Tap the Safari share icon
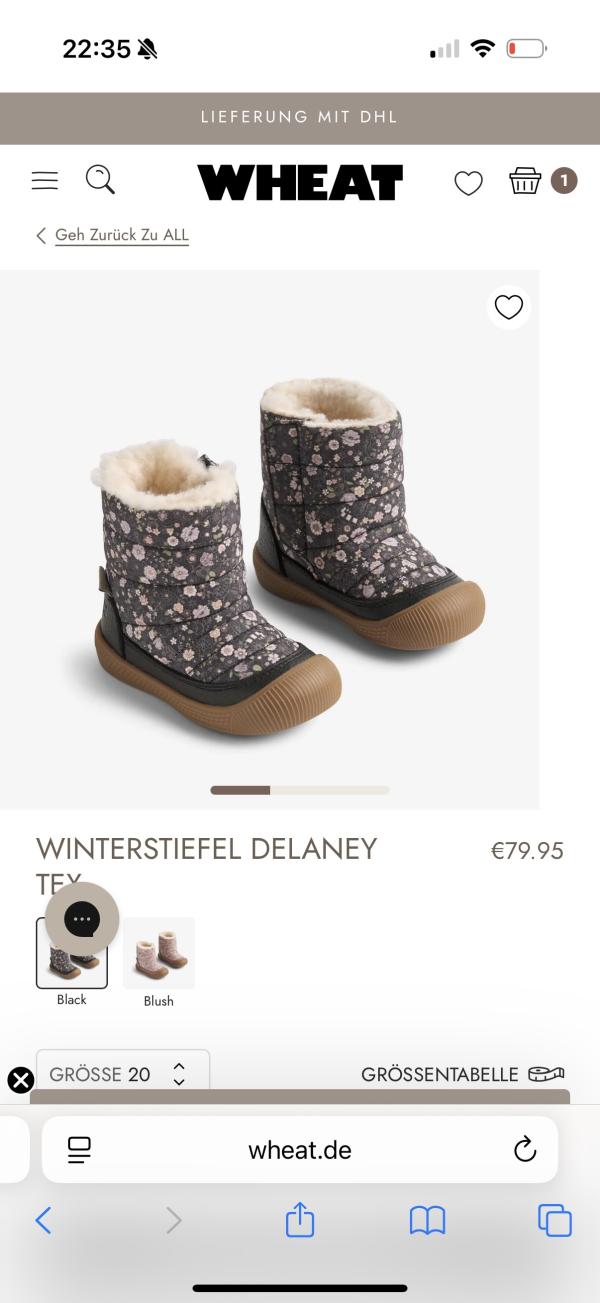 pos(300,1219)
